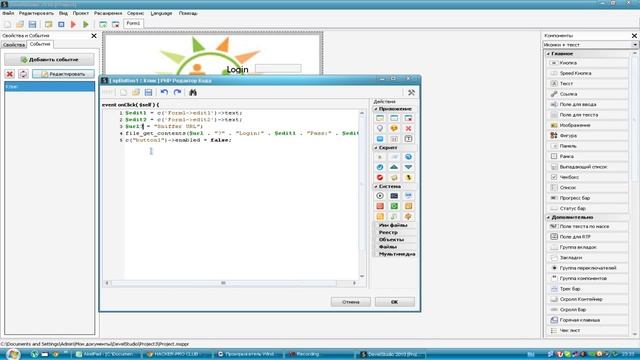The image size is (640, 360).
Task: Click the code editor horizontal scrollbar
Action: click(231, 283)
